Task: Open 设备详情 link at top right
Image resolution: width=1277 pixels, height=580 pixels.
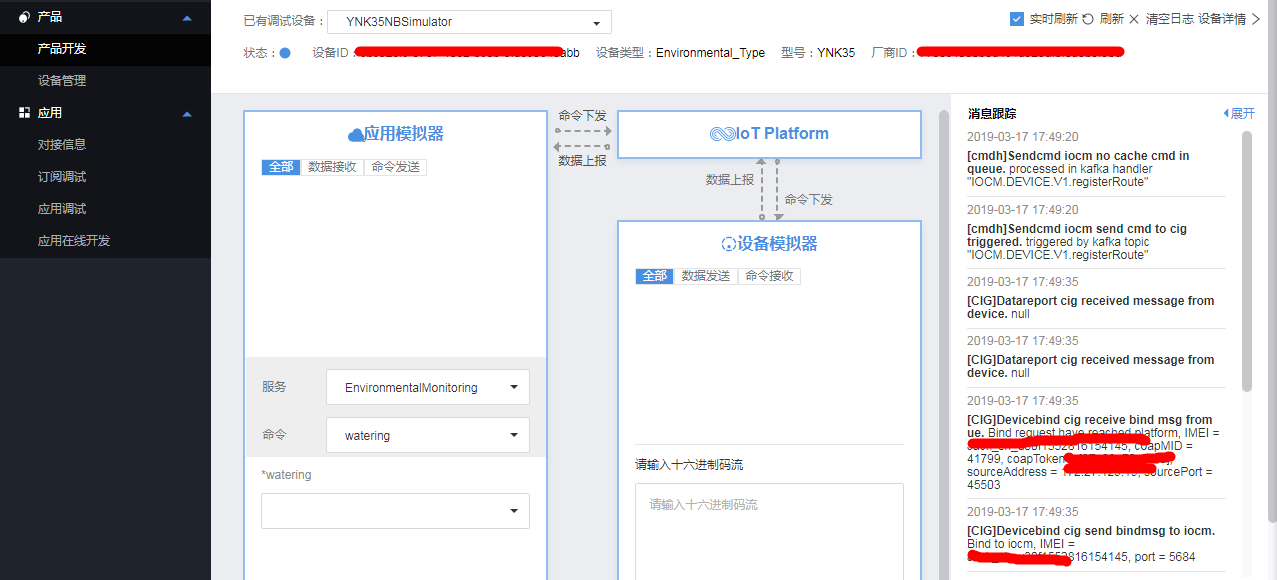Action: (x=1228, y=19)
